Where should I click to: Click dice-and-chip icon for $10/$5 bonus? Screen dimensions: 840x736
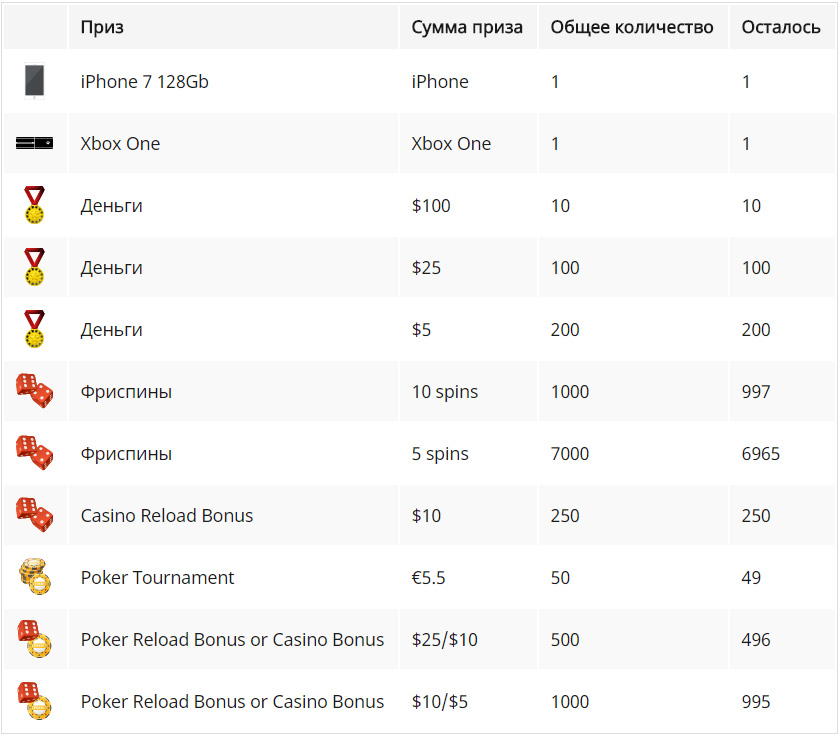pos(35,701)
